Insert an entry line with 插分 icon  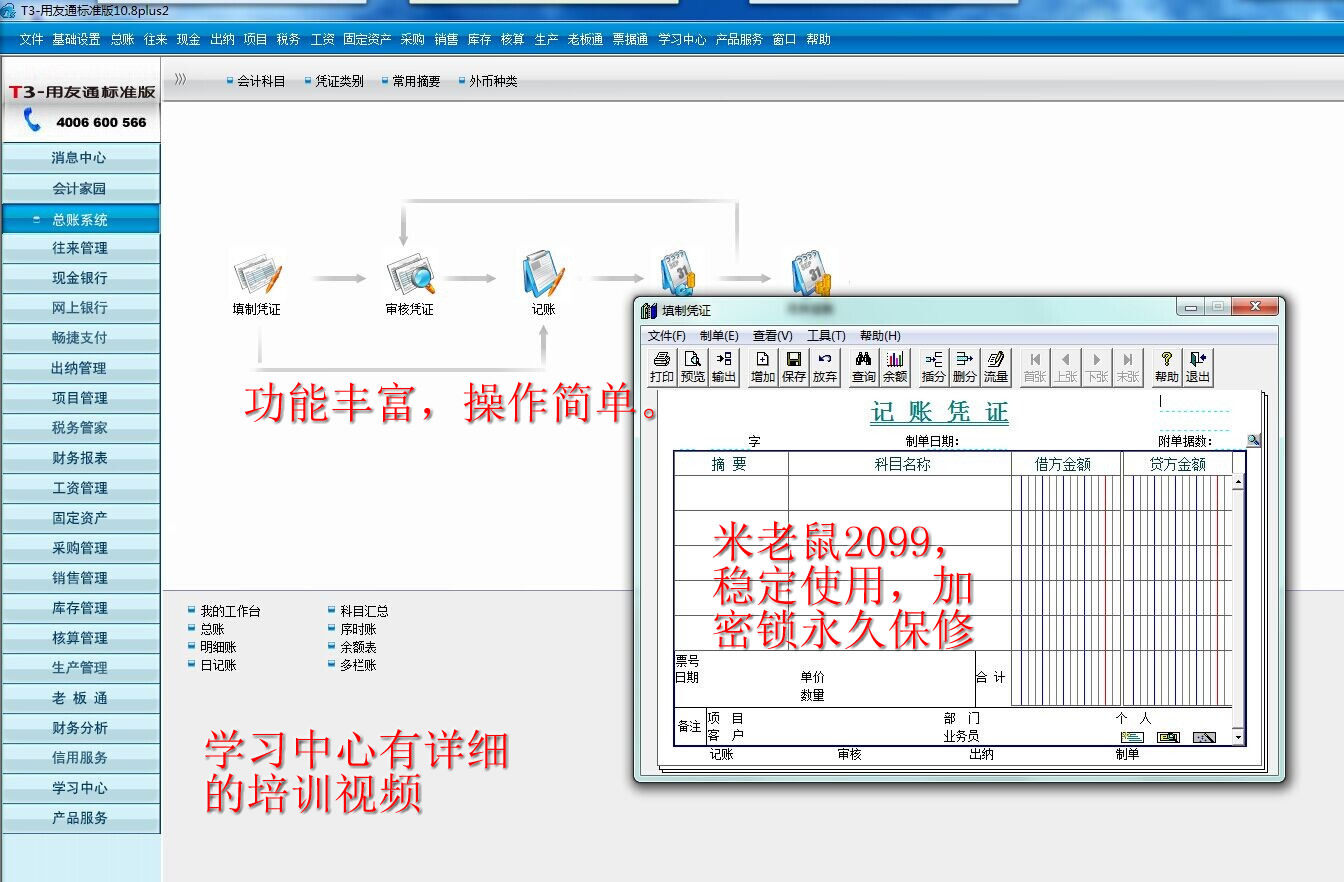click(x=934, y=367)
